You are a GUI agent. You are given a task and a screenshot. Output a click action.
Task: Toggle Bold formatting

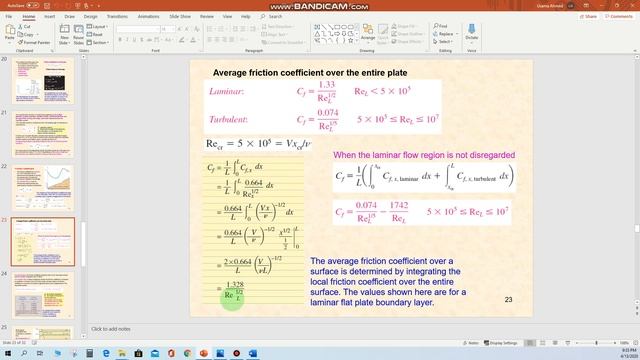pyautogui.click(x=120, y=40)
